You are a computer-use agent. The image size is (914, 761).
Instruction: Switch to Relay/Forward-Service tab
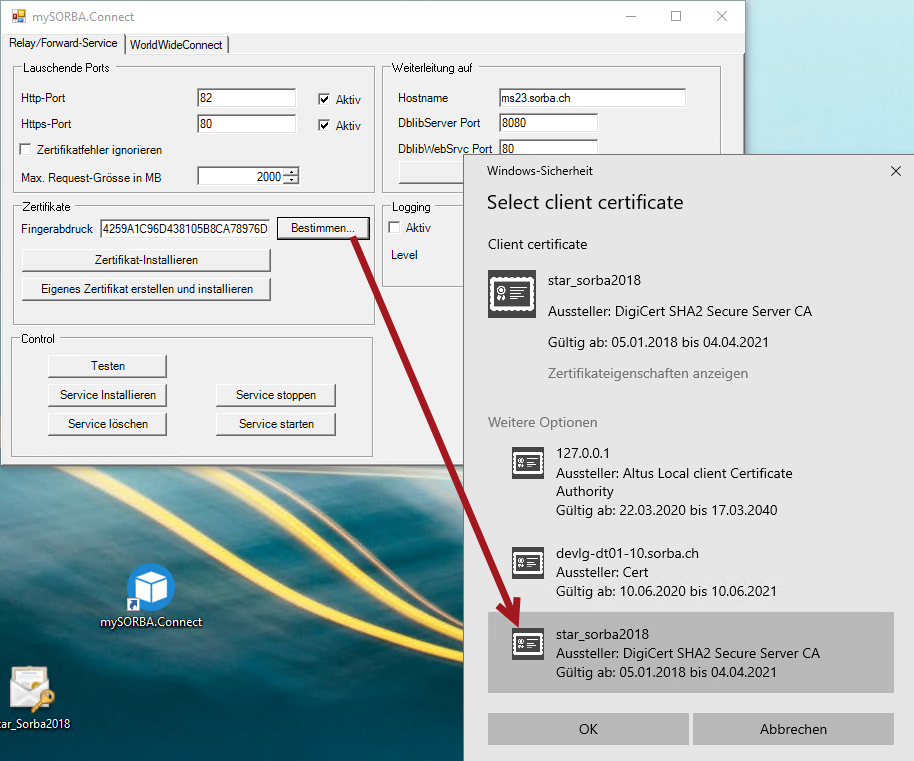(63, 43)
